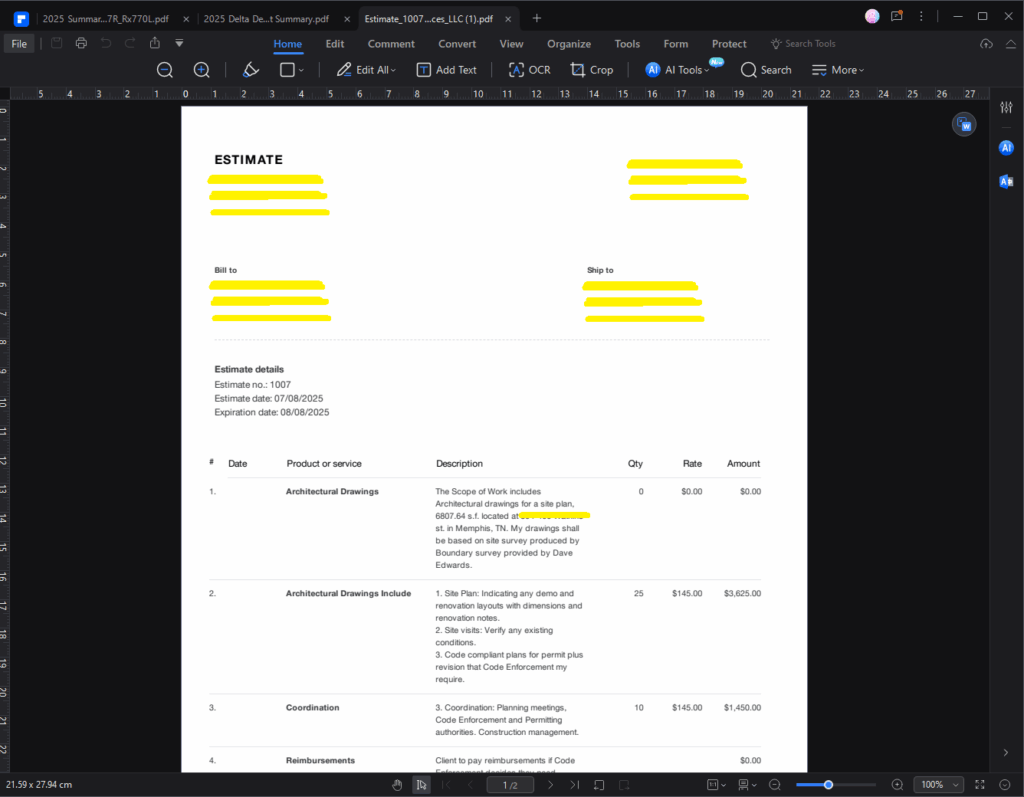Toggle the Select tool in status bar
Screen dimensions: 1024x797
tap(421, 785)
